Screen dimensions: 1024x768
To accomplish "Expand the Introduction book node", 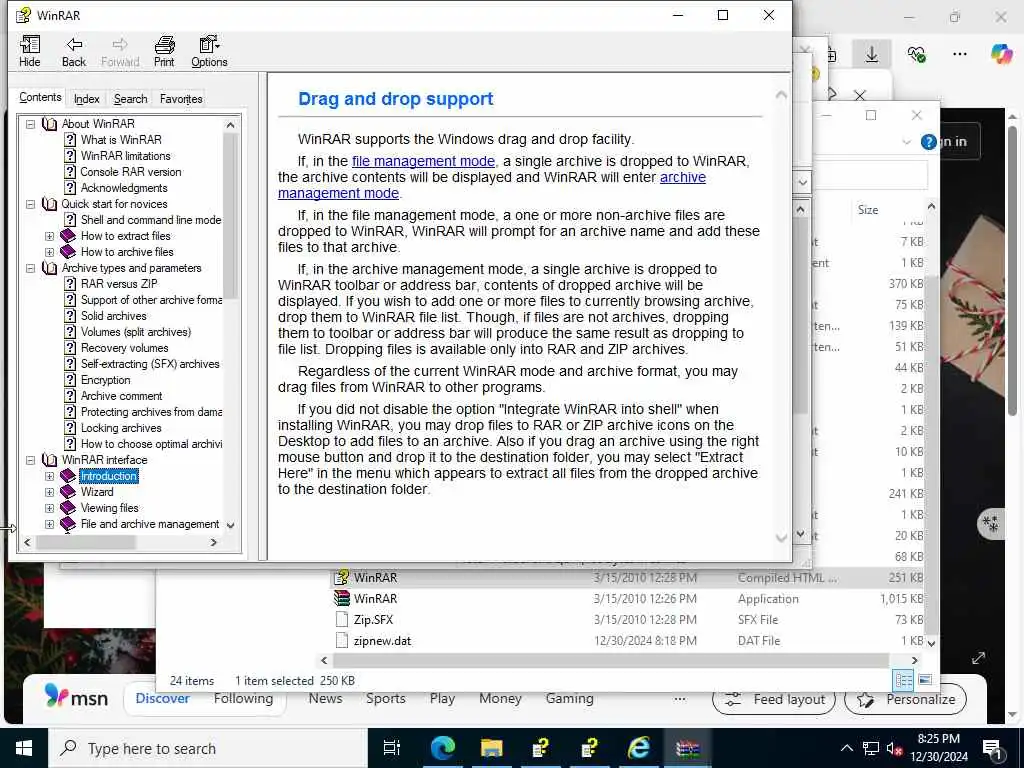I will pyautogui.click(x=49, y=476).
